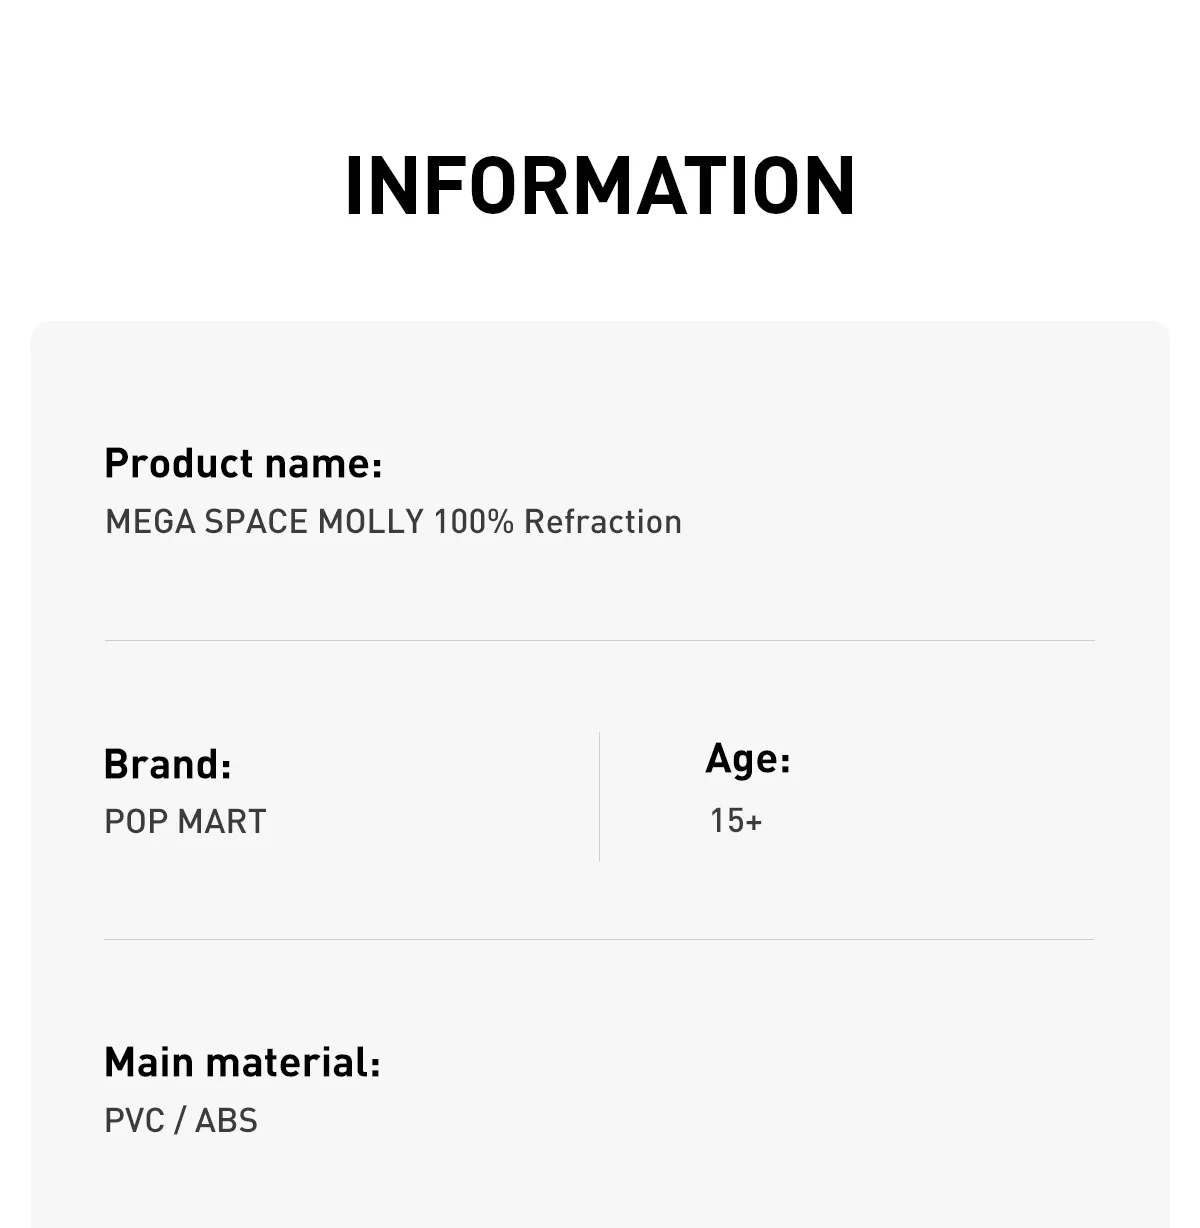
Task: Click the word MART under Brand
Action: point(222,822)
